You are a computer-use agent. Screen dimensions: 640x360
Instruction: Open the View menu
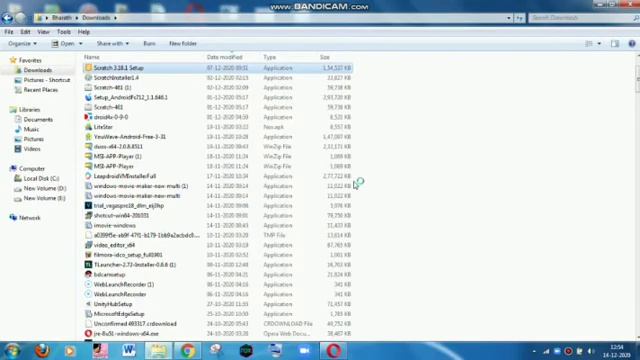(x=43, y=32)
